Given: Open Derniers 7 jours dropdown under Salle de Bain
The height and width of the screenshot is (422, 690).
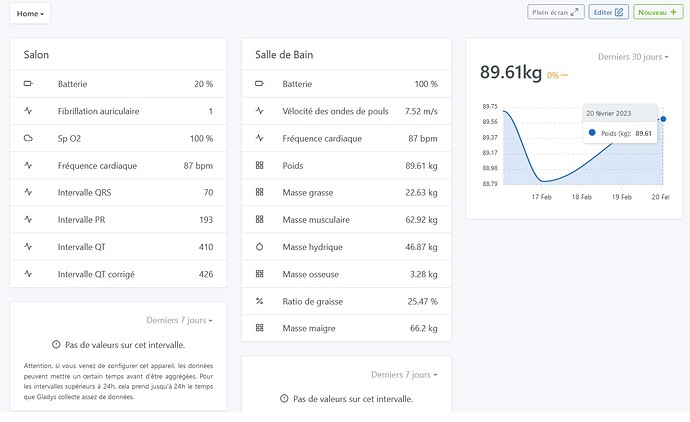Looking at the screenshot, I should [404, 374].
